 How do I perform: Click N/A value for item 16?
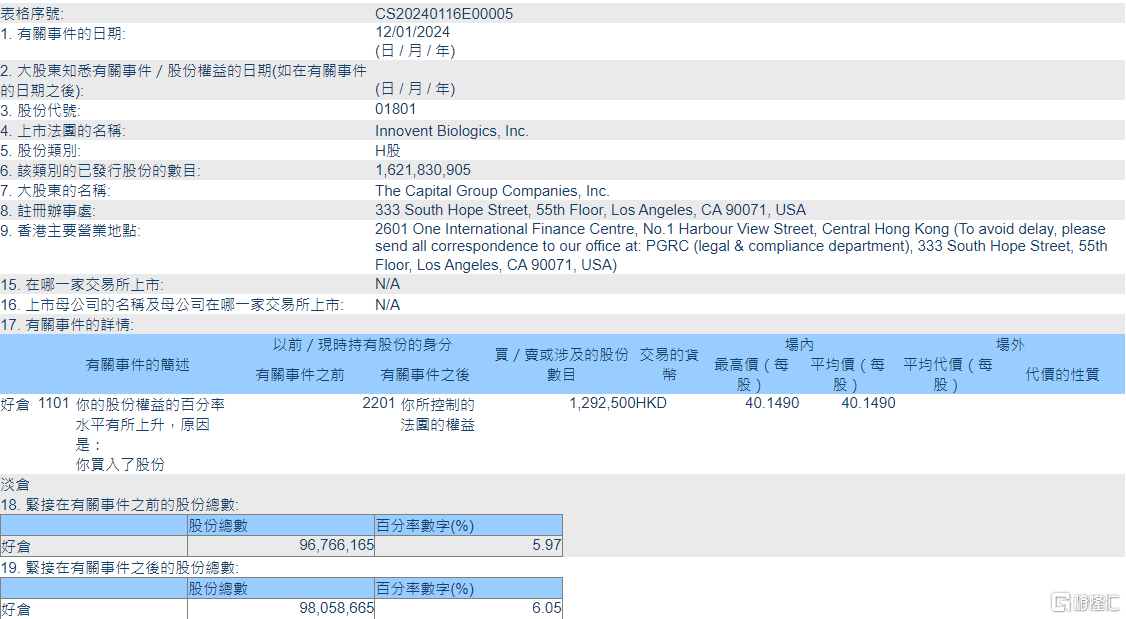(x=388, y=305)
